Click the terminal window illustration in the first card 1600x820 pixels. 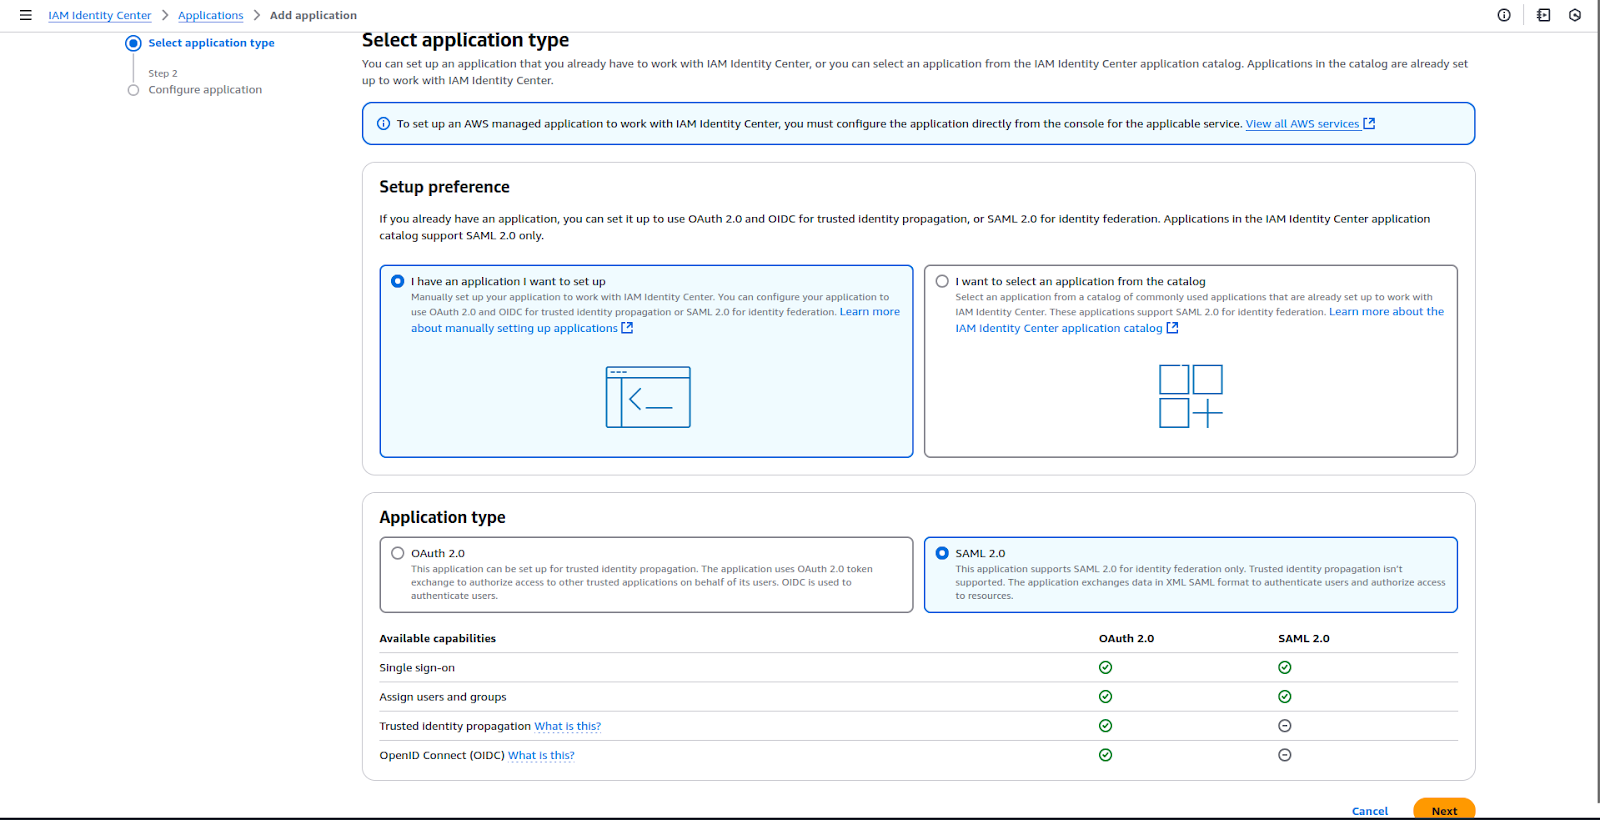[648, 397]
